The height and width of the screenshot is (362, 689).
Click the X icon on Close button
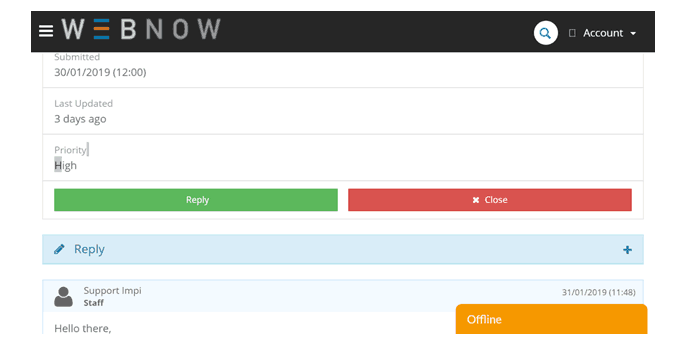(x=475, y=200)
